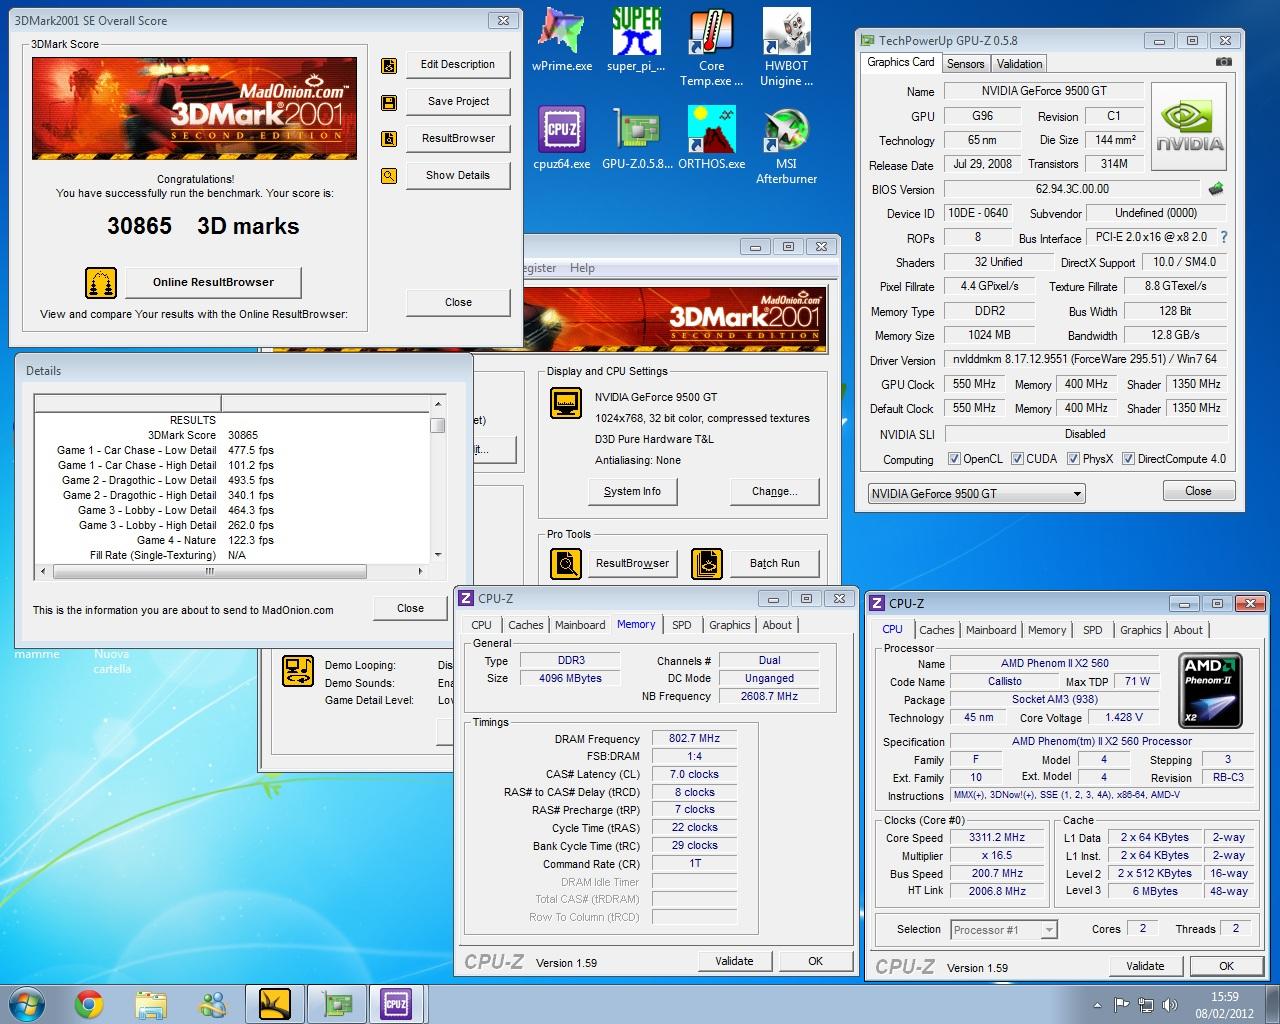The image size is (1280, 1024).
Task: Click OK in CPU-Z CPU window
Action: point(1226,966)
